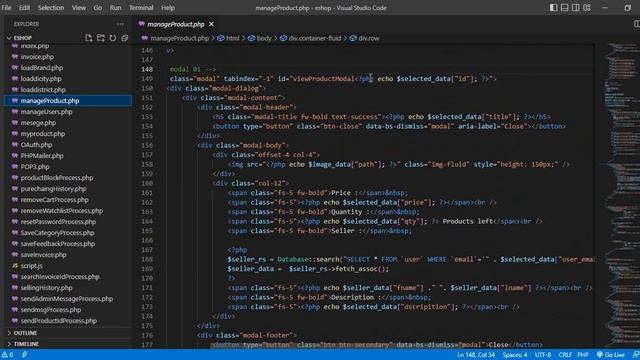
Task: Click the New Folder icon in Explorer
Action: click(100, 38)
